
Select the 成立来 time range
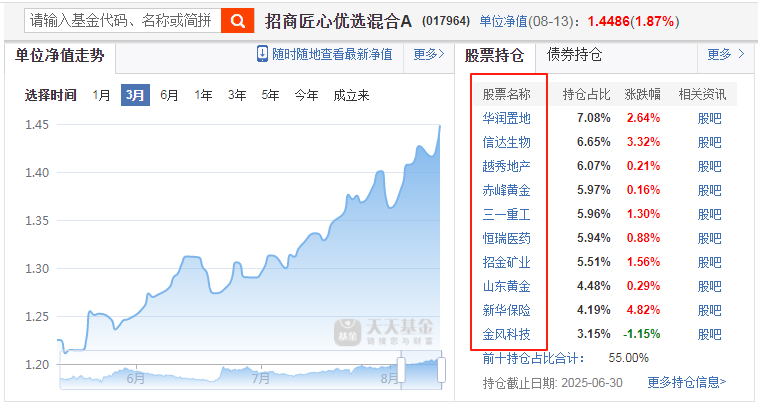[x=351, y=95]
